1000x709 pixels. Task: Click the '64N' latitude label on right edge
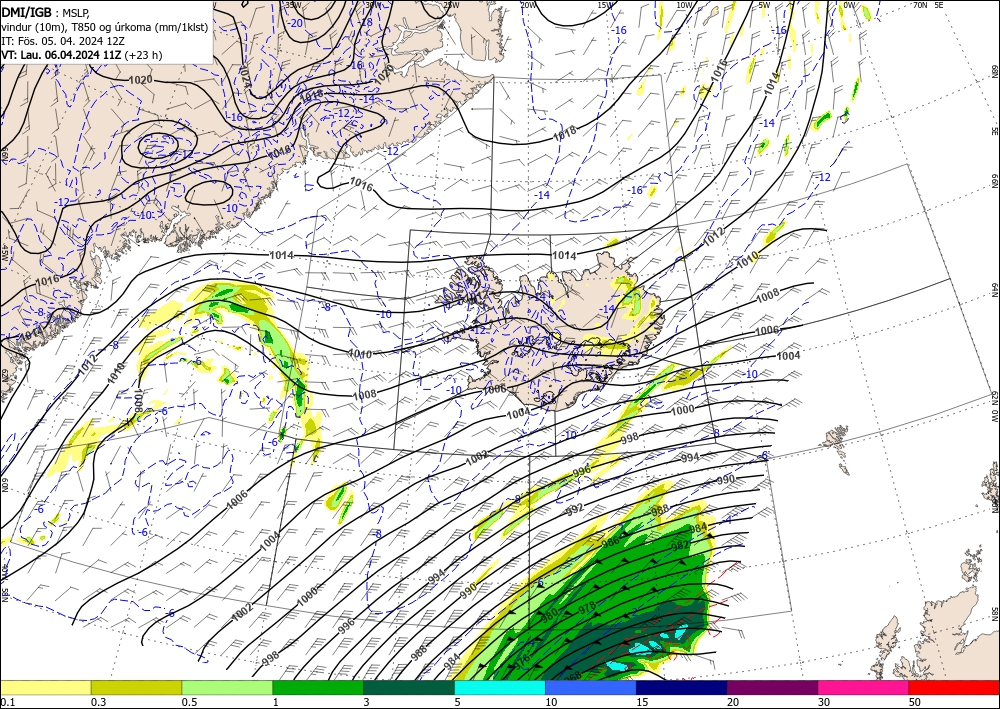(x=994, y=289)
